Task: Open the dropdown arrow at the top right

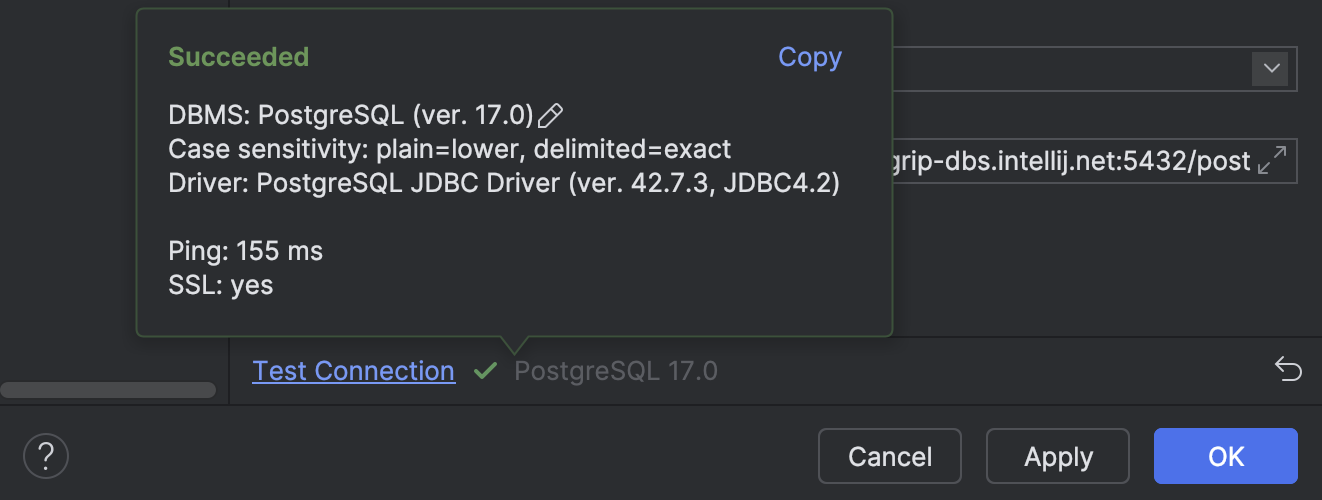Action: [x=1271, y=69]
